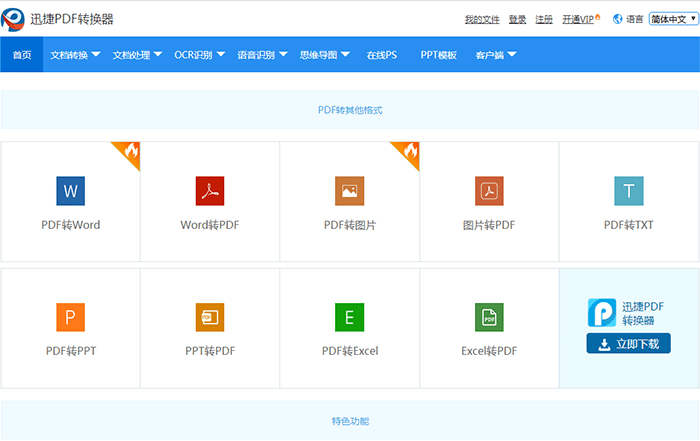This screenshot has height=441, width=700.
Task: Click the flame badge on PDF转图片 card
Action: tap(408, 153)
